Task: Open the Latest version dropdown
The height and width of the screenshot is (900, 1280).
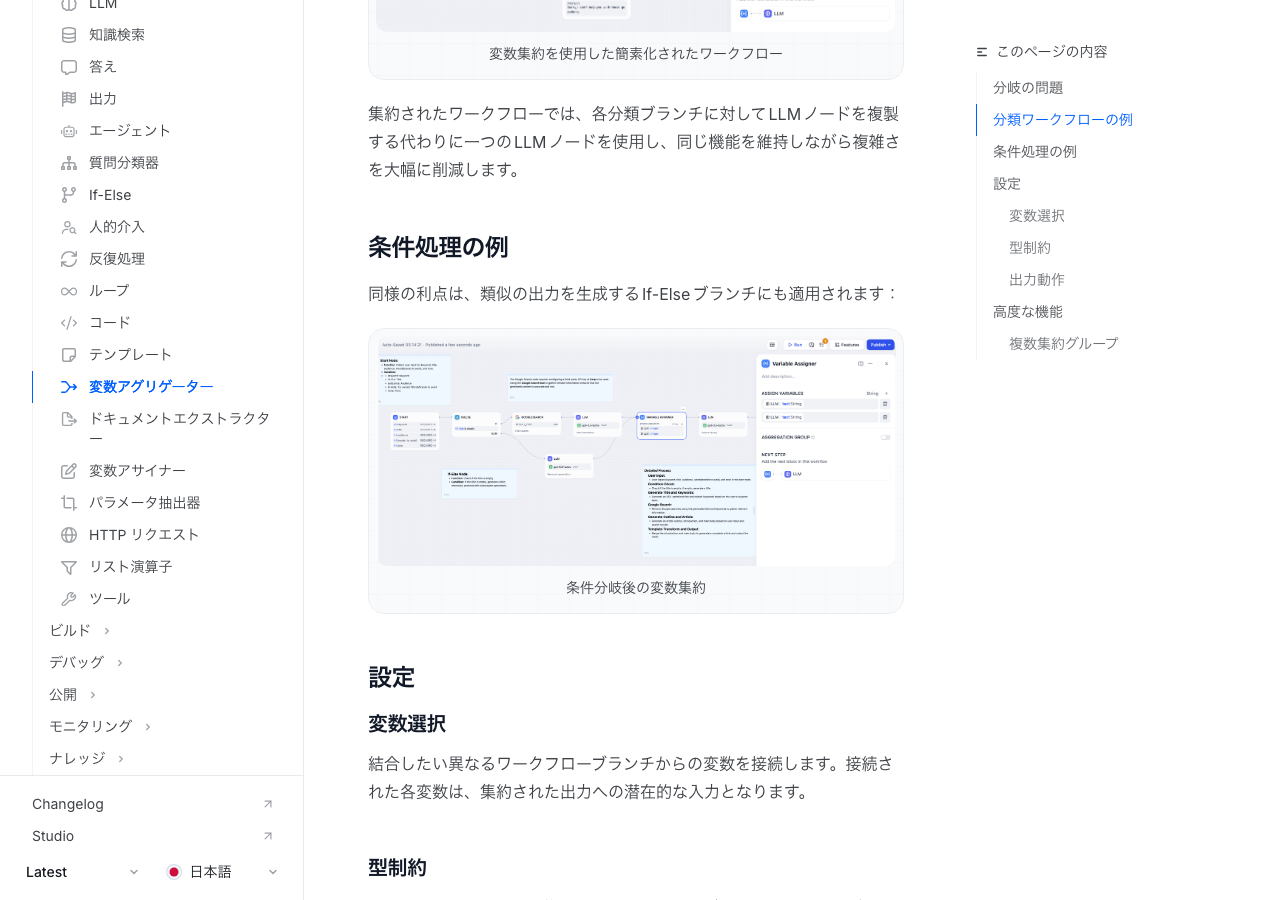Action: click(83, 872)
